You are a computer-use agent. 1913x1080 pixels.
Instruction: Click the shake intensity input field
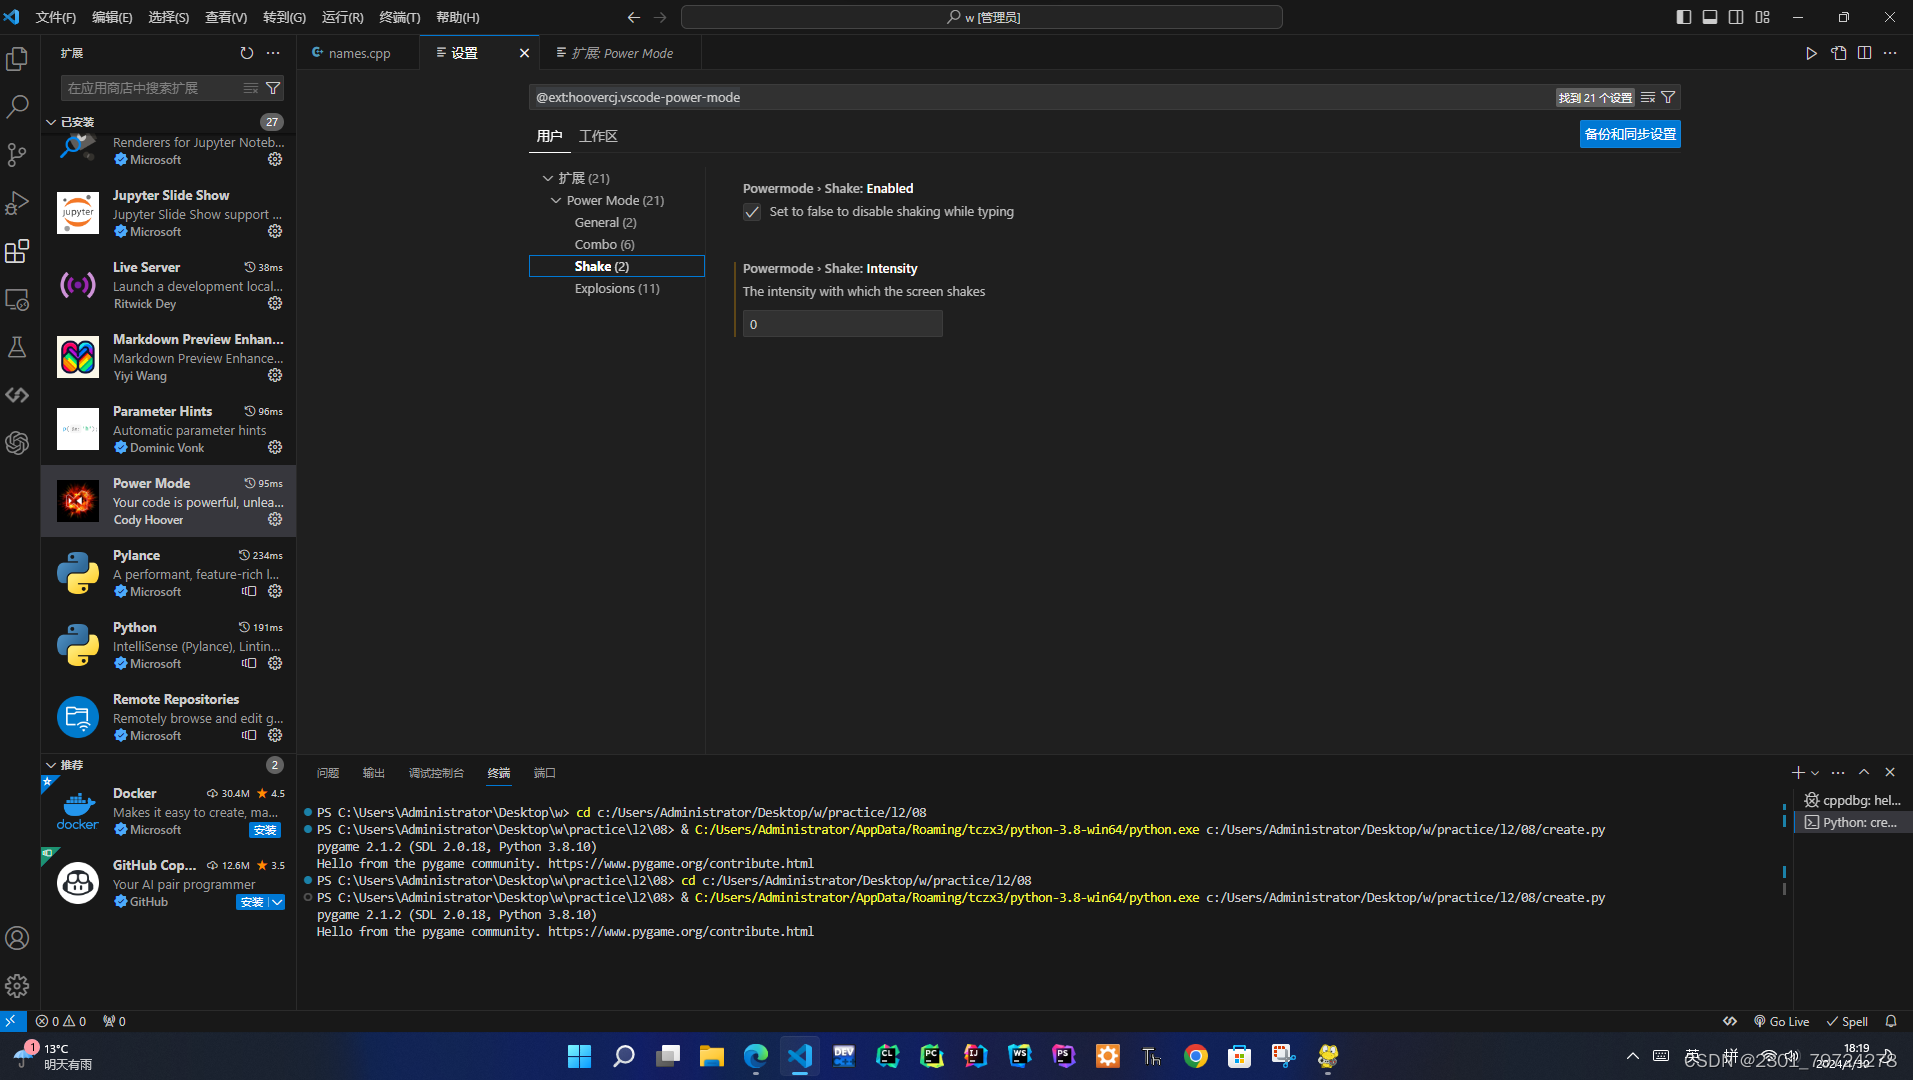pos(841,323)
